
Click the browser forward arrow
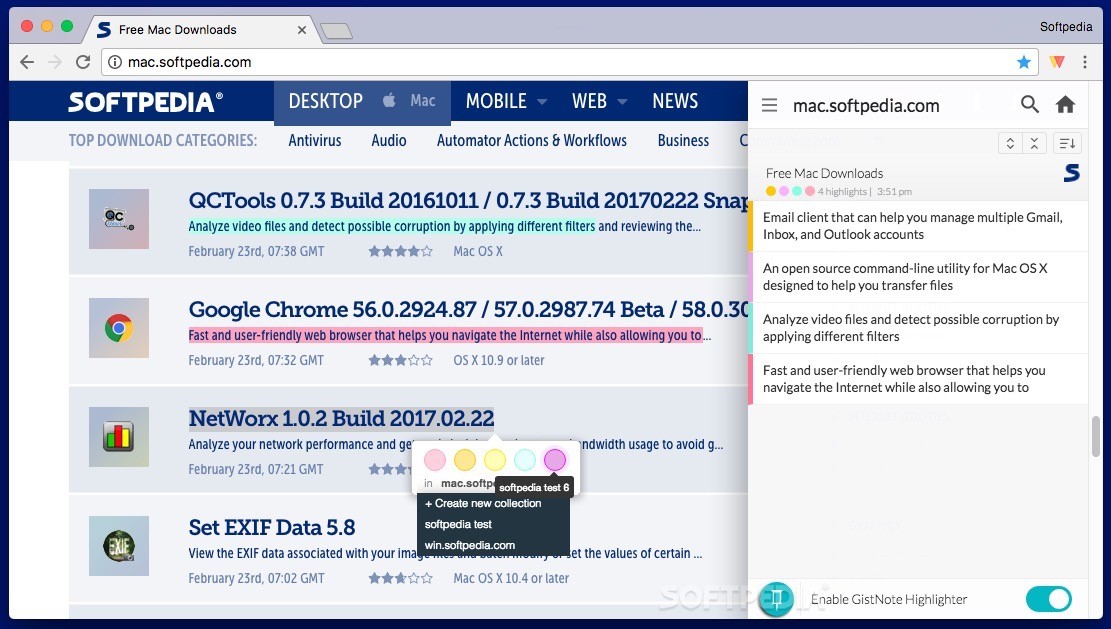coord(55,62)
